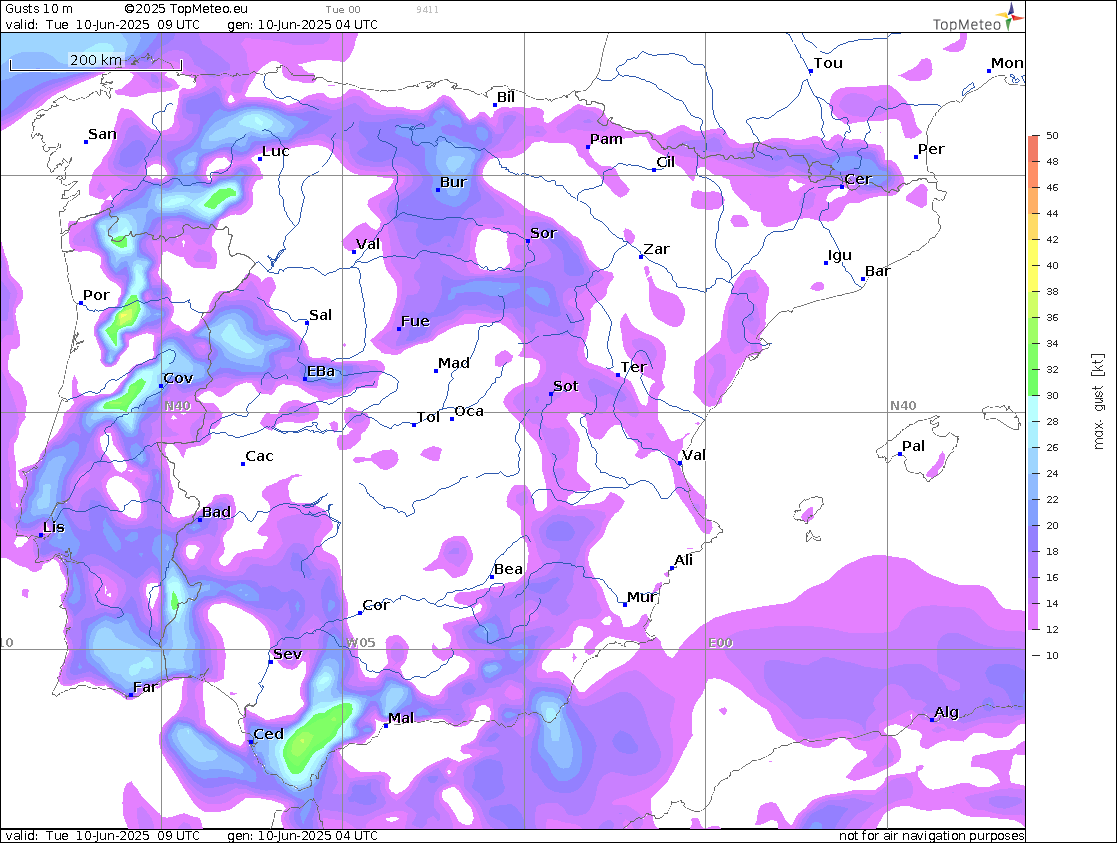Click the 'Luc' city label
The width and height of the screenshot is (1117, 843).
tap(276, 151)
